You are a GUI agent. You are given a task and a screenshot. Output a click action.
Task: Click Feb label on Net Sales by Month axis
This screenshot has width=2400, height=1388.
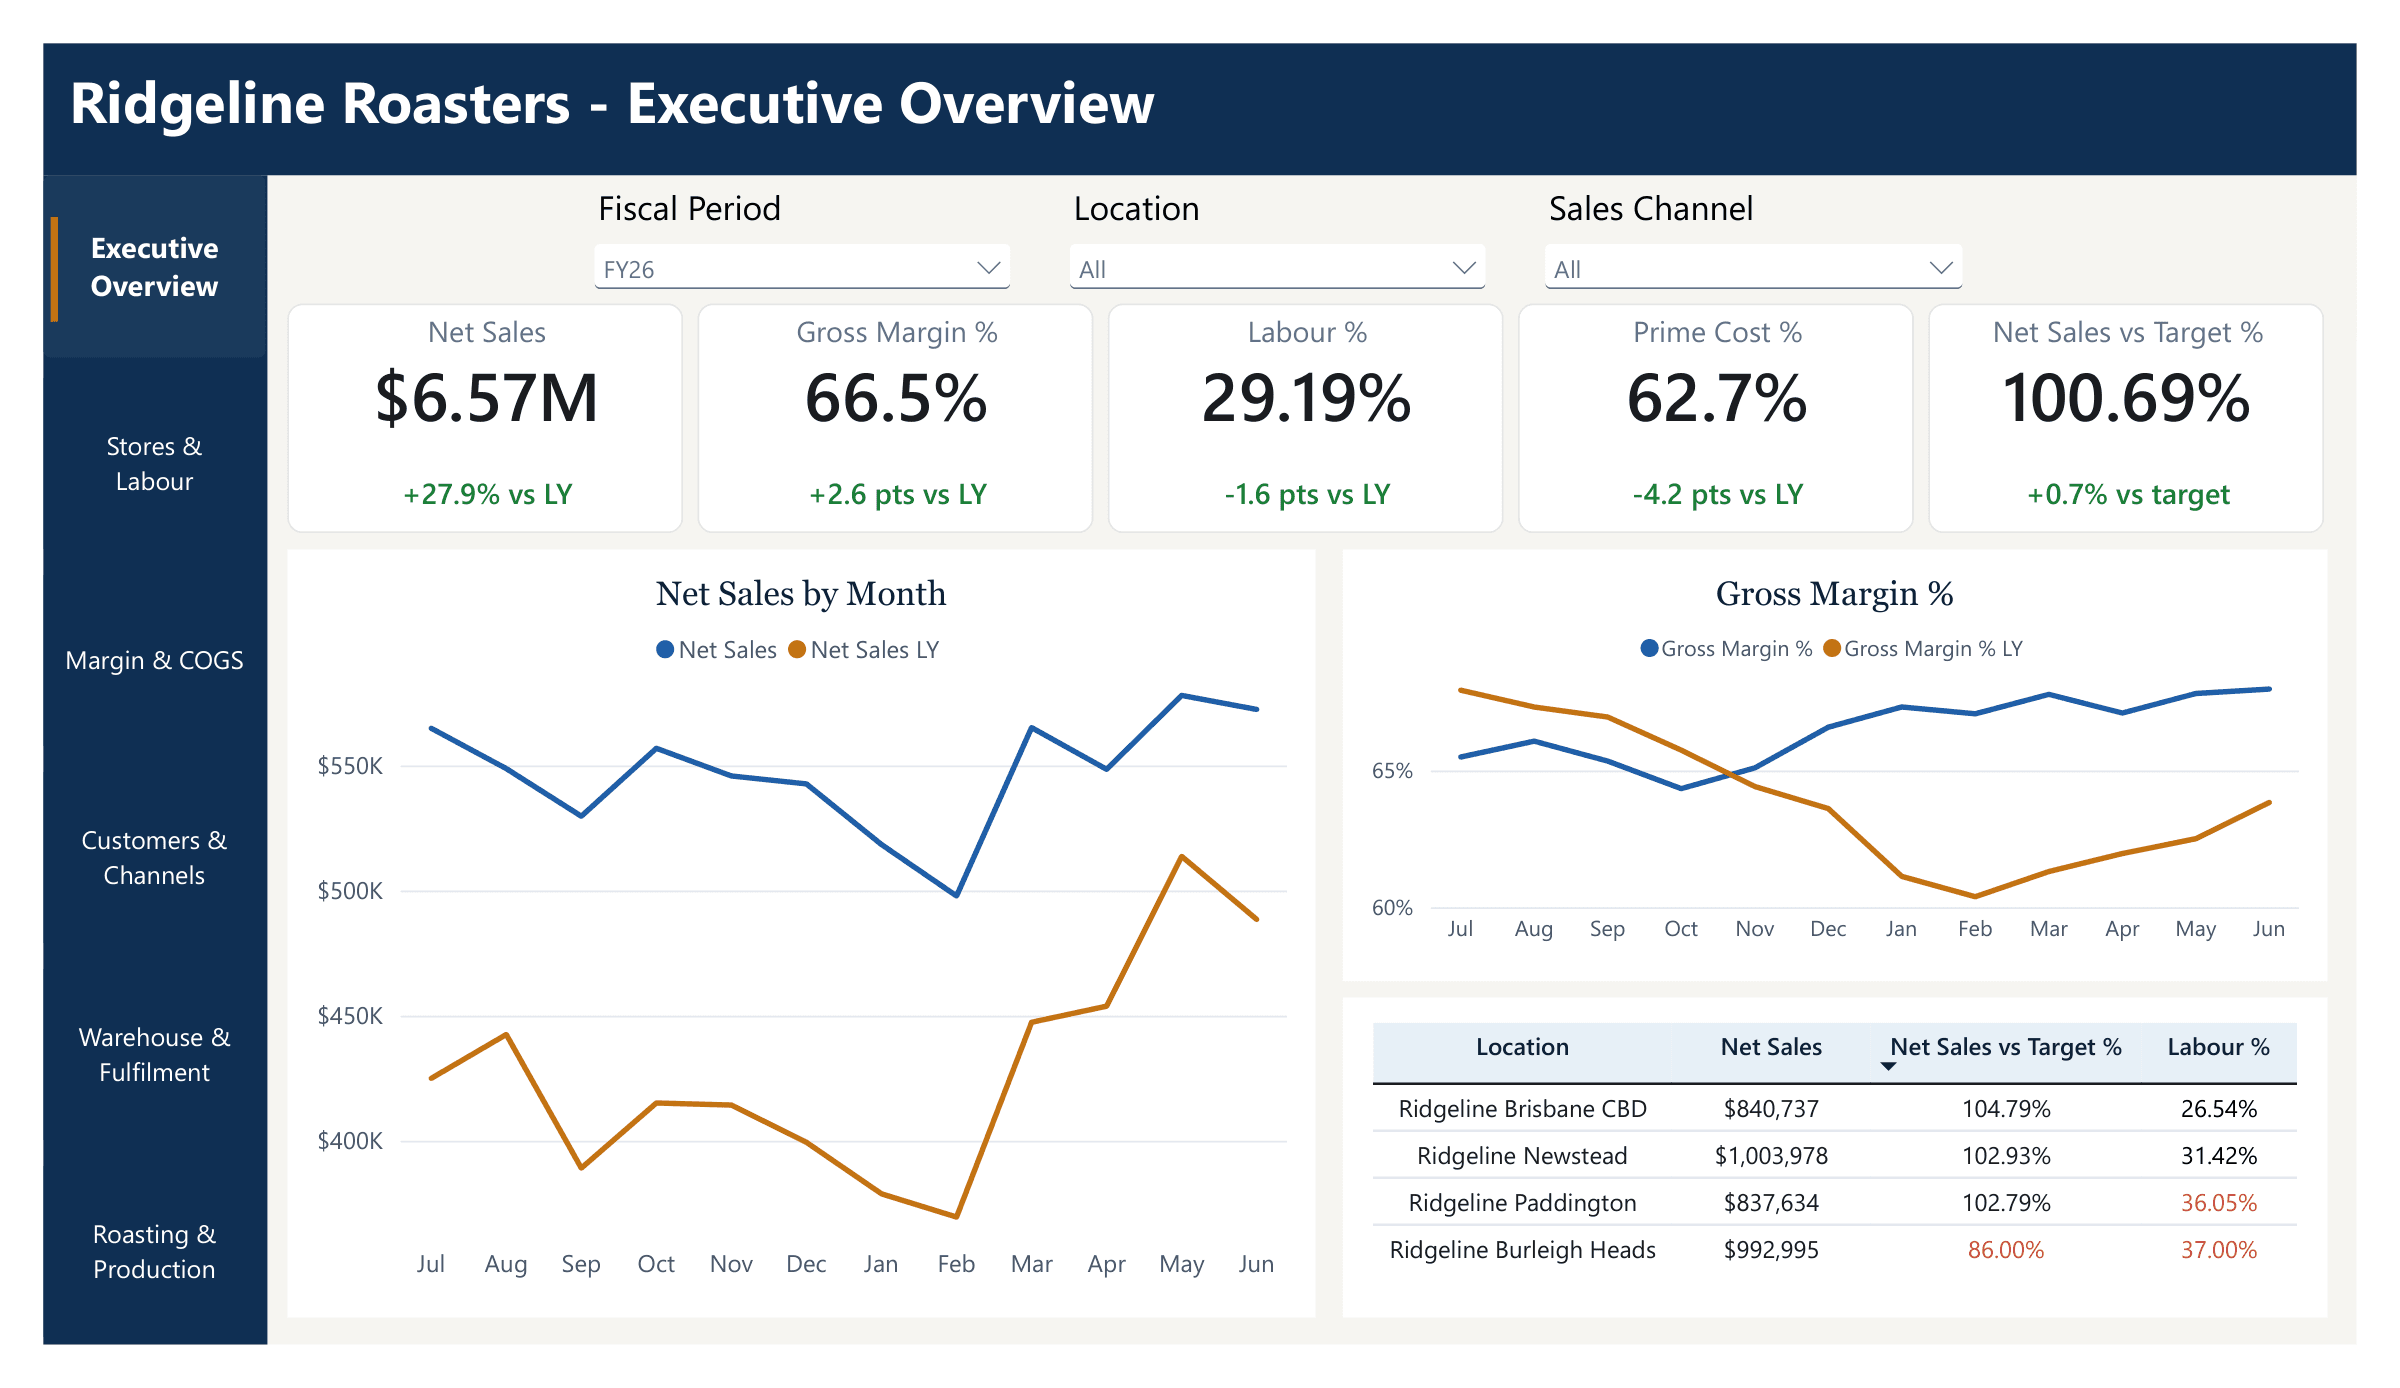956,1264
